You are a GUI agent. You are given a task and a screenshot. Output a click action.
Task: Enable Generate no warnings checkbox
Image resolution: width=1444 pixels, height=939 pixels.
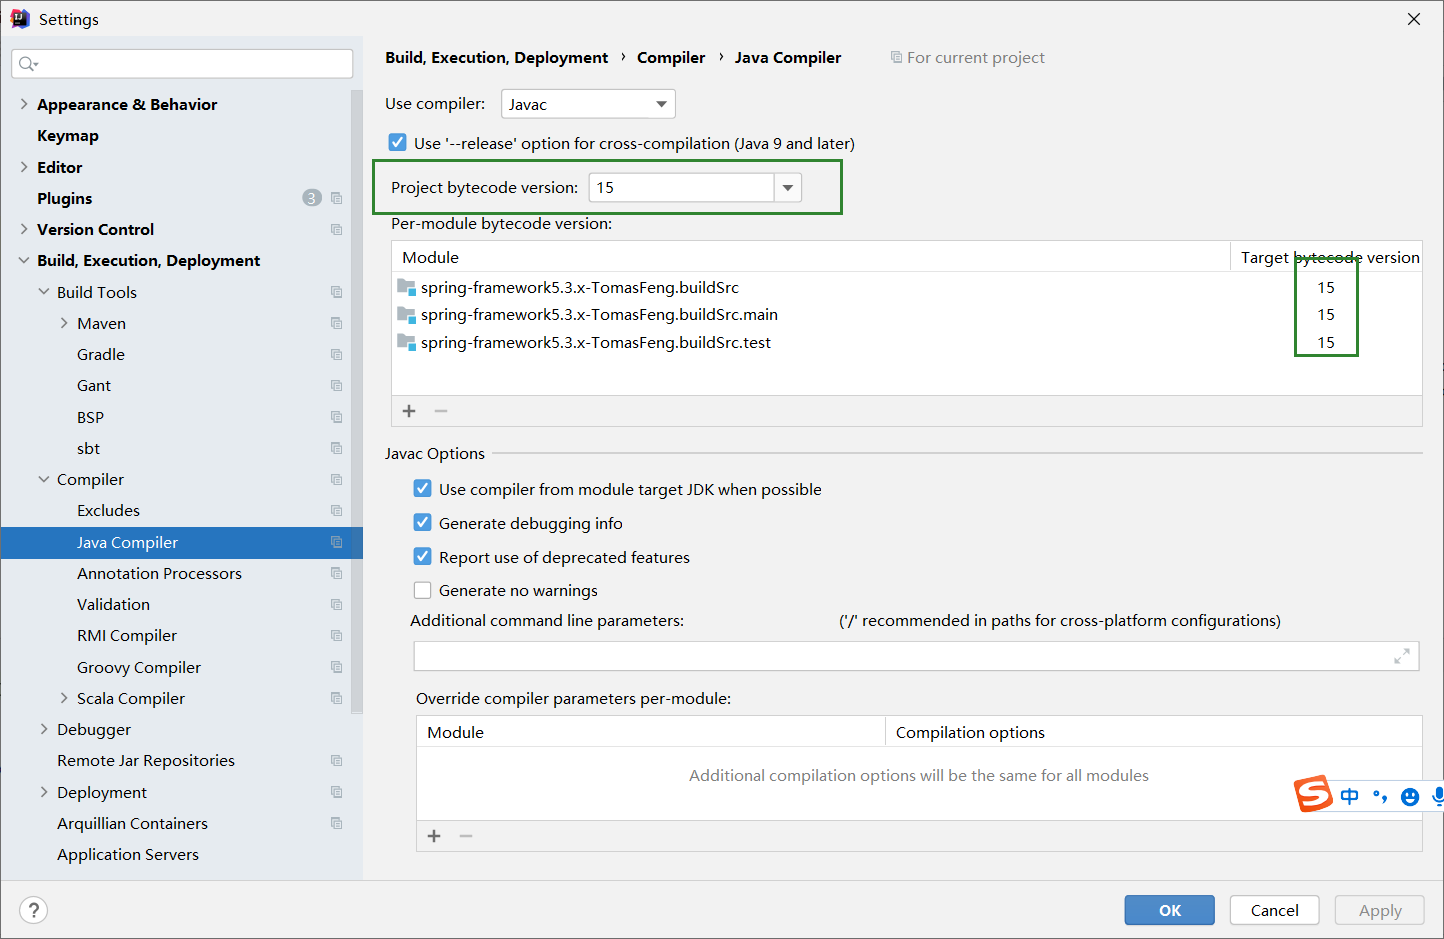(x=423, y=590)
